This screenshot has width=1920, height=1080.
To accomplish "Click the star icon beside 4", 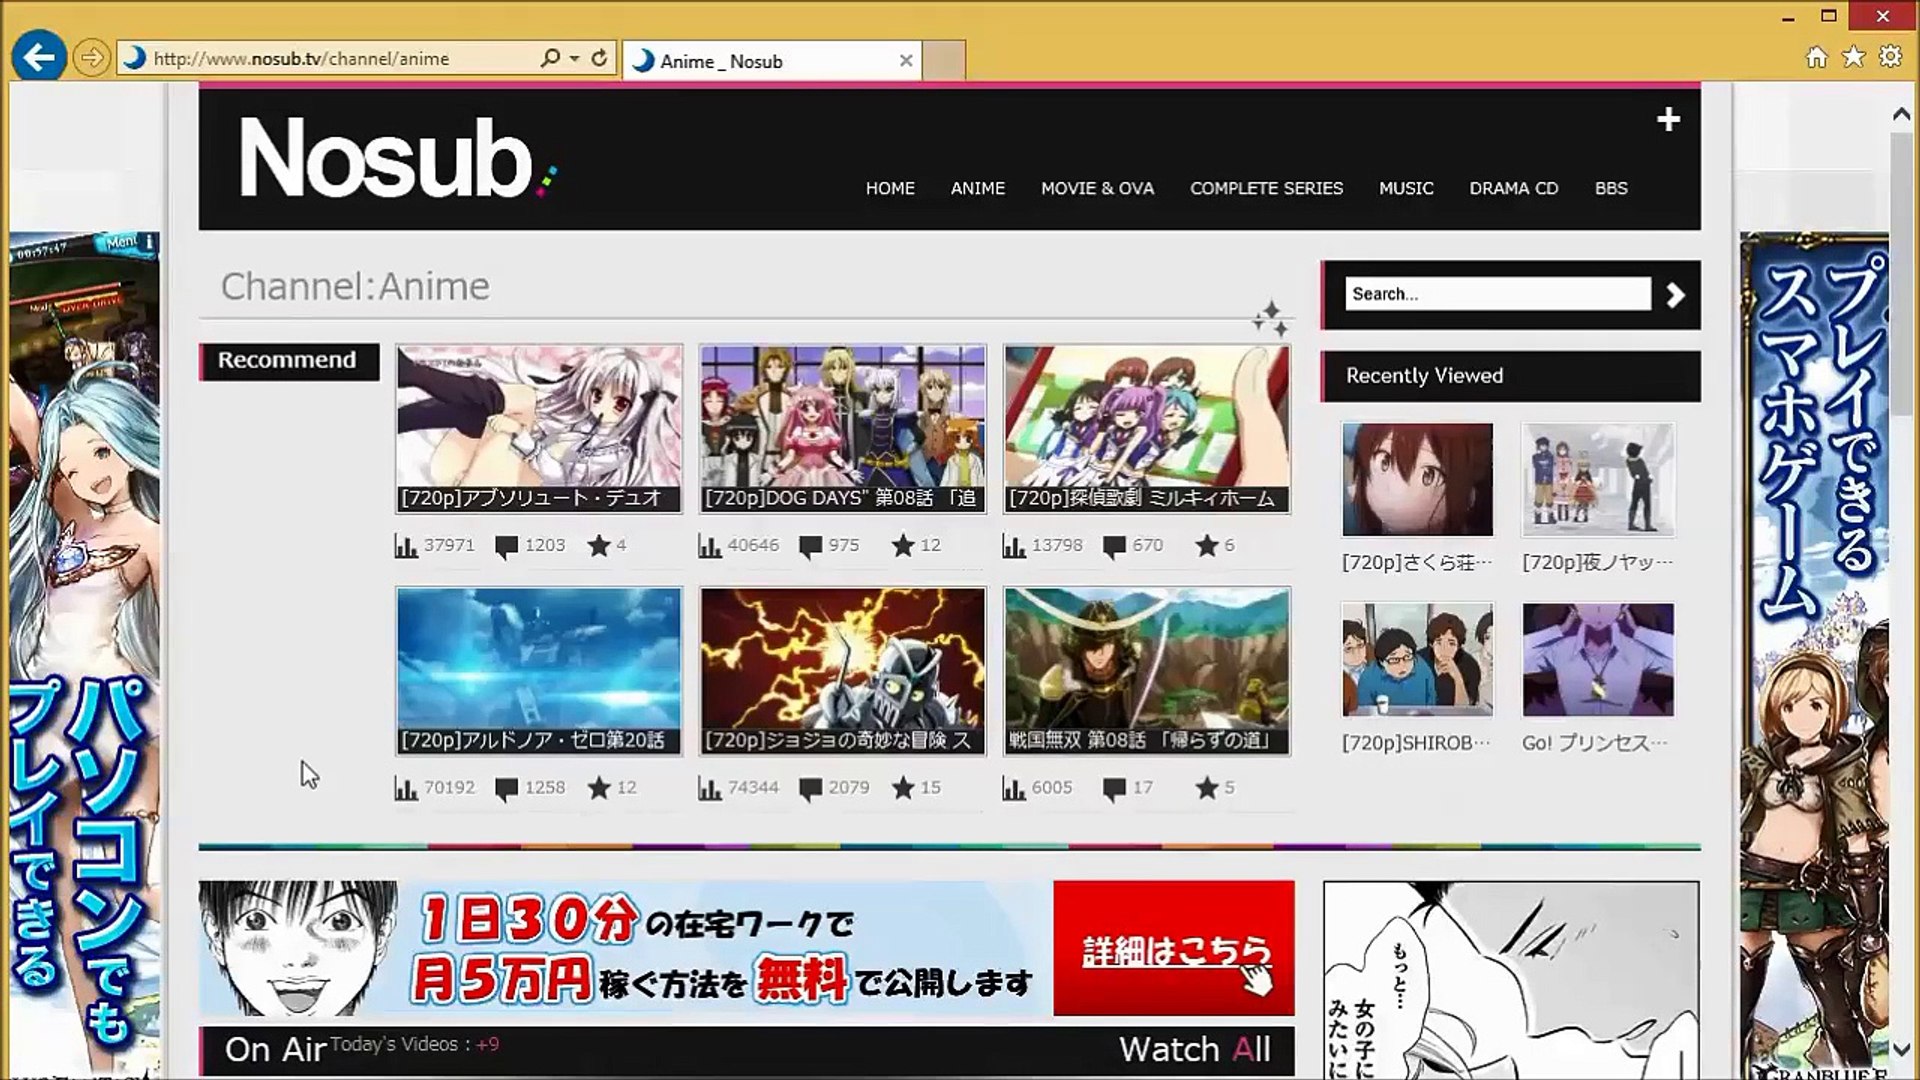I will coord(599,545).
